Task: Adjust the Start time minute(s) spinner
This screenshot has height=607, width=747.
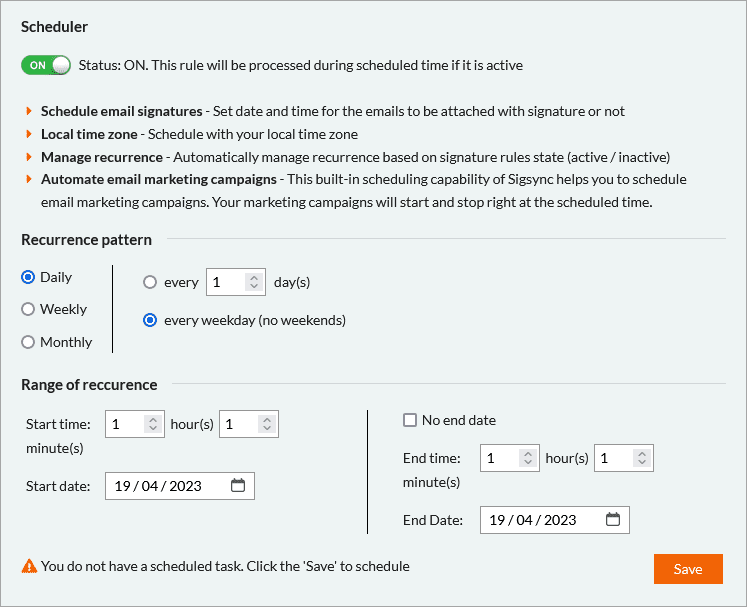Action: (x=267, y=424)
